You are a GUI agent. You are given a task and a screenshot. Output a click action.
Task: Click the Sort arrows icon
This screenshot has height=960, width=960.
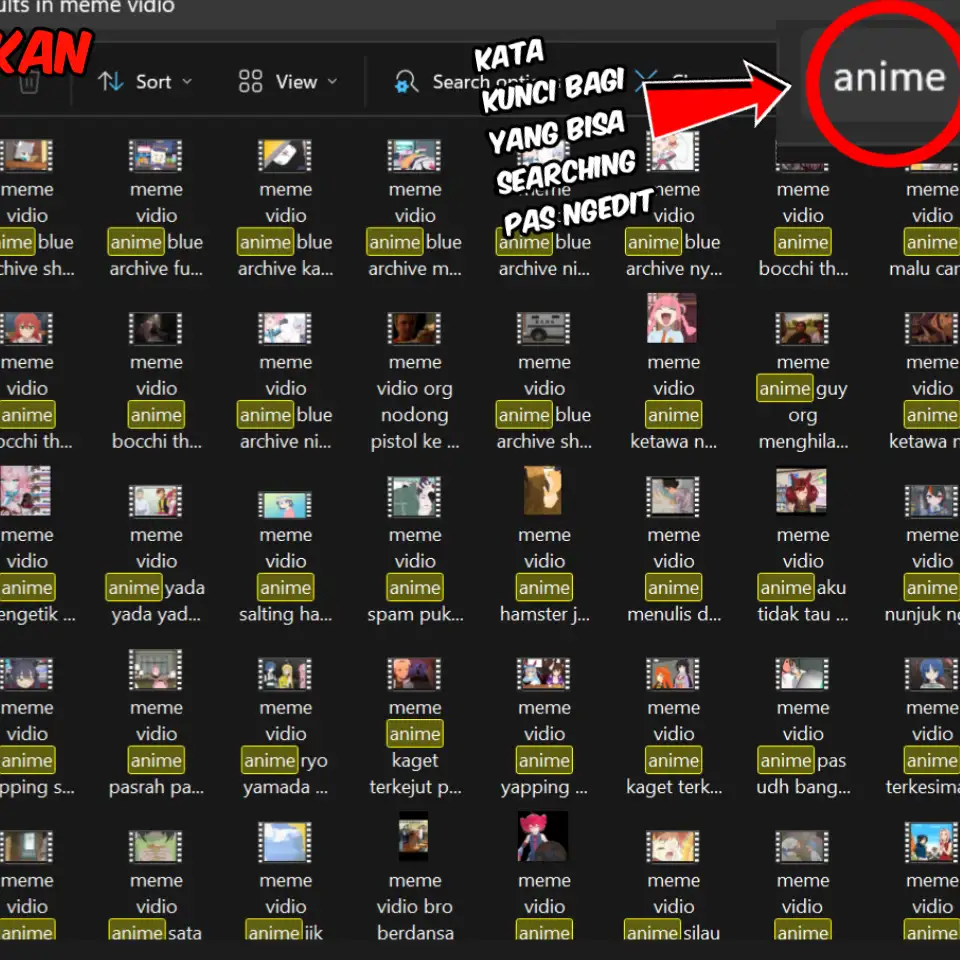point(111,81)
